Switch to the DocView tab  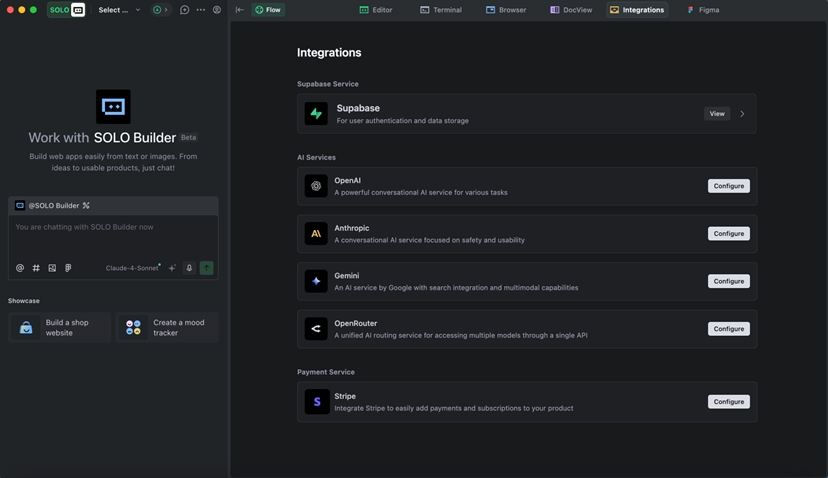[571, 10]
